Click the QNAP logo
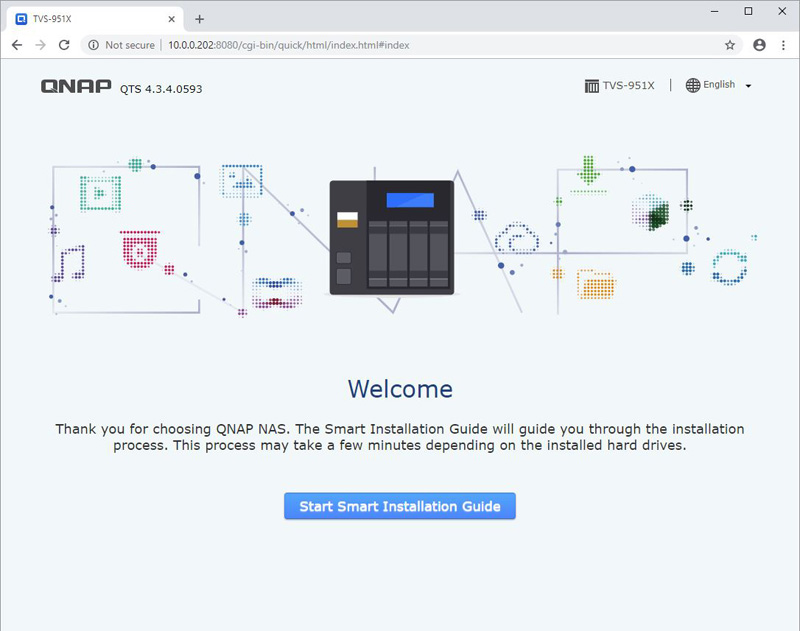This screenshot has width=800, height=631. pyautogui.click(x=76, y=86)
